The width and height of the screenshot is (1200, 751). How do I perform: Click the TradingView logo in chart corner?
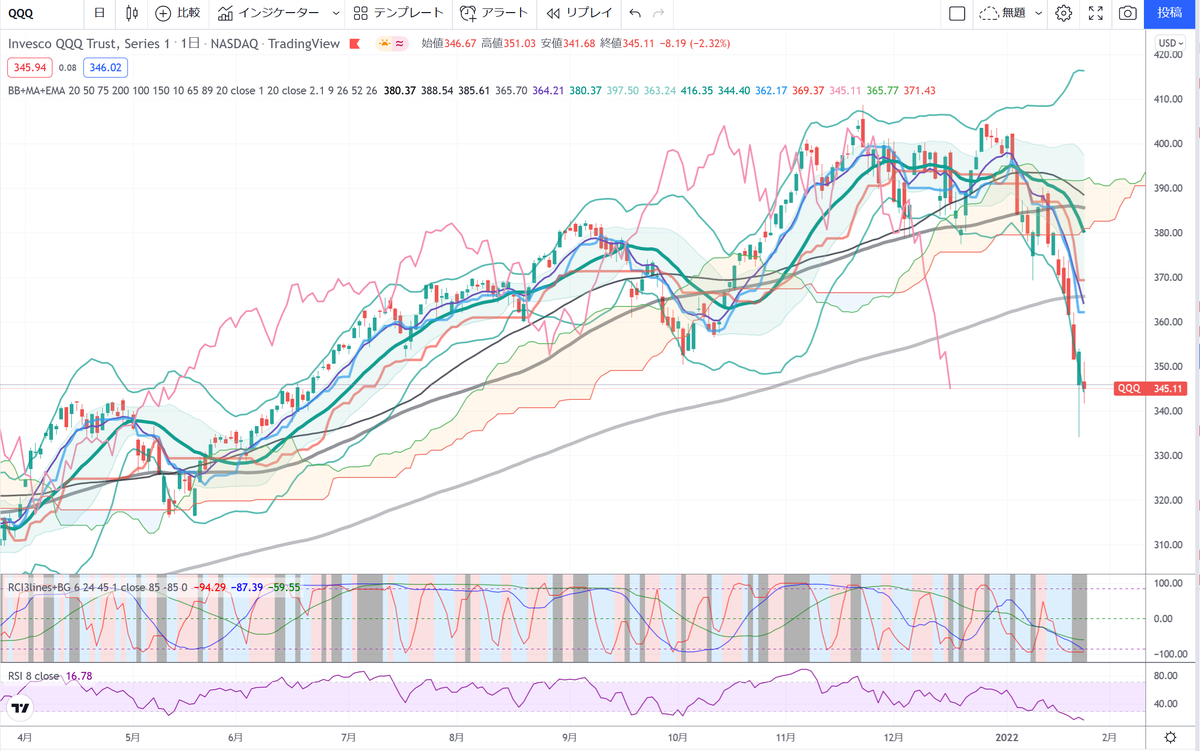pyautogui.click(x=20, y=708)
